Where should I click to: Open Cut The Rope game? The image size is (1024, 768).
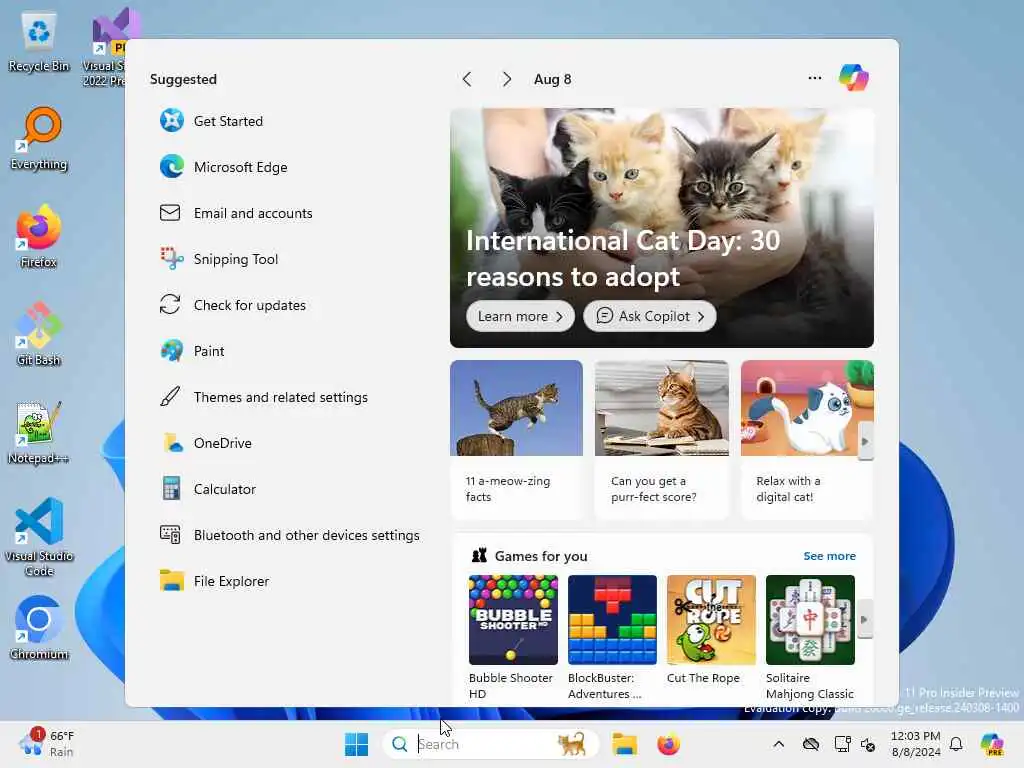coord(711,630)
